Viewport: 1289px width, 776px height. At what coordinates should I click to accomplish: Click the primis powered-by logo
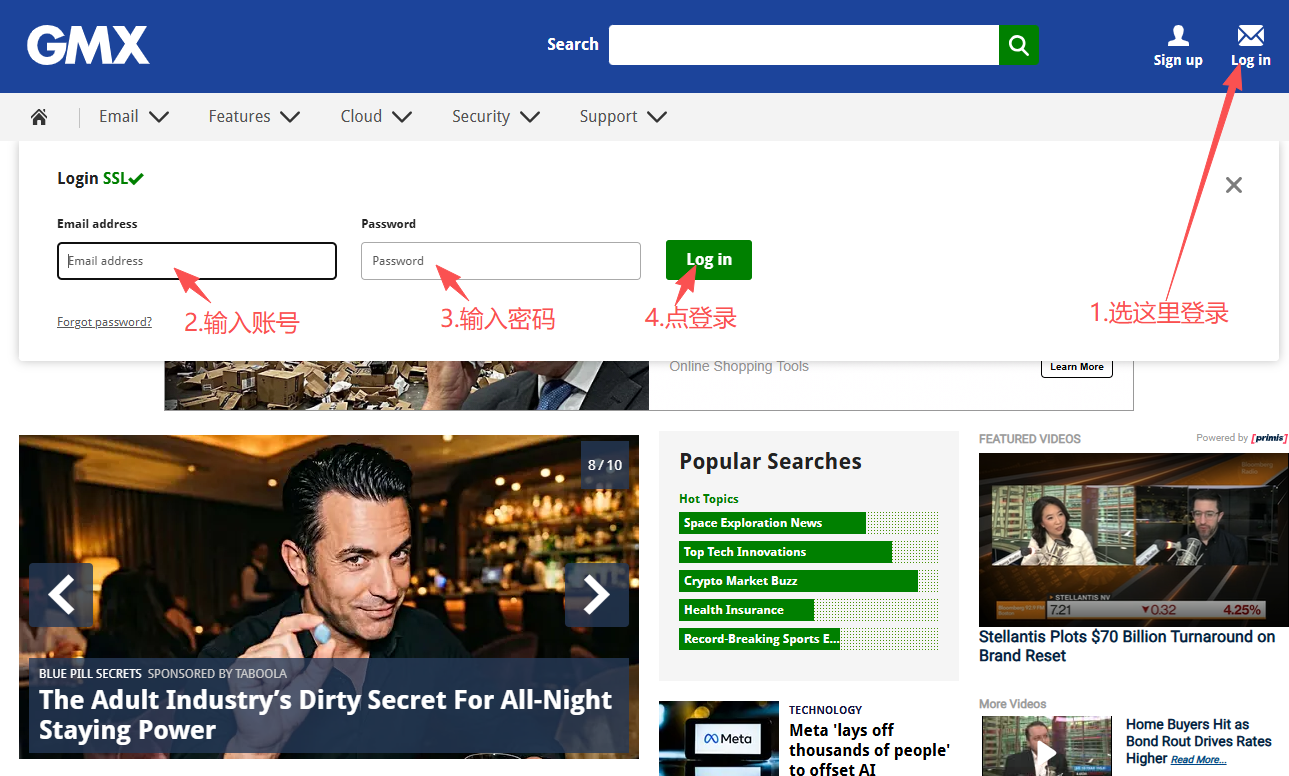(x=1269, y=438)
